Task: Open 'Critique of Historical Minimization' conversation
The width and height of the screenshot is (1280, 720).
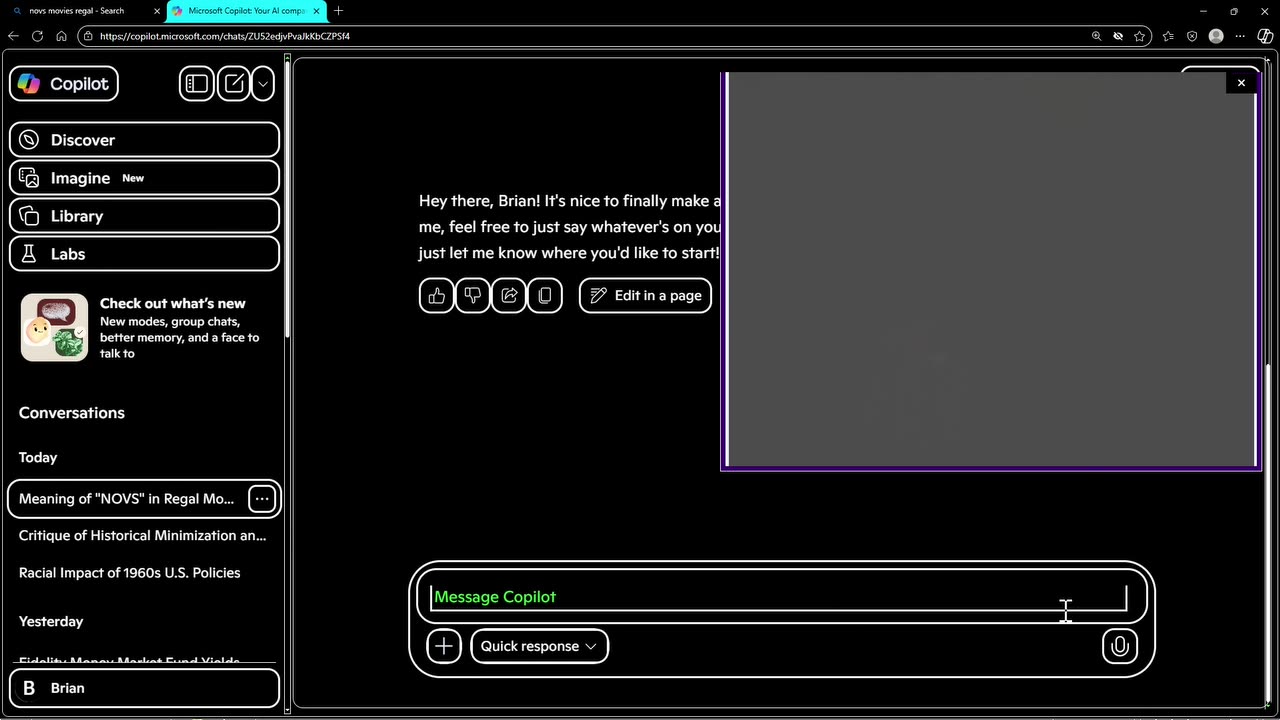Action: 143,535
